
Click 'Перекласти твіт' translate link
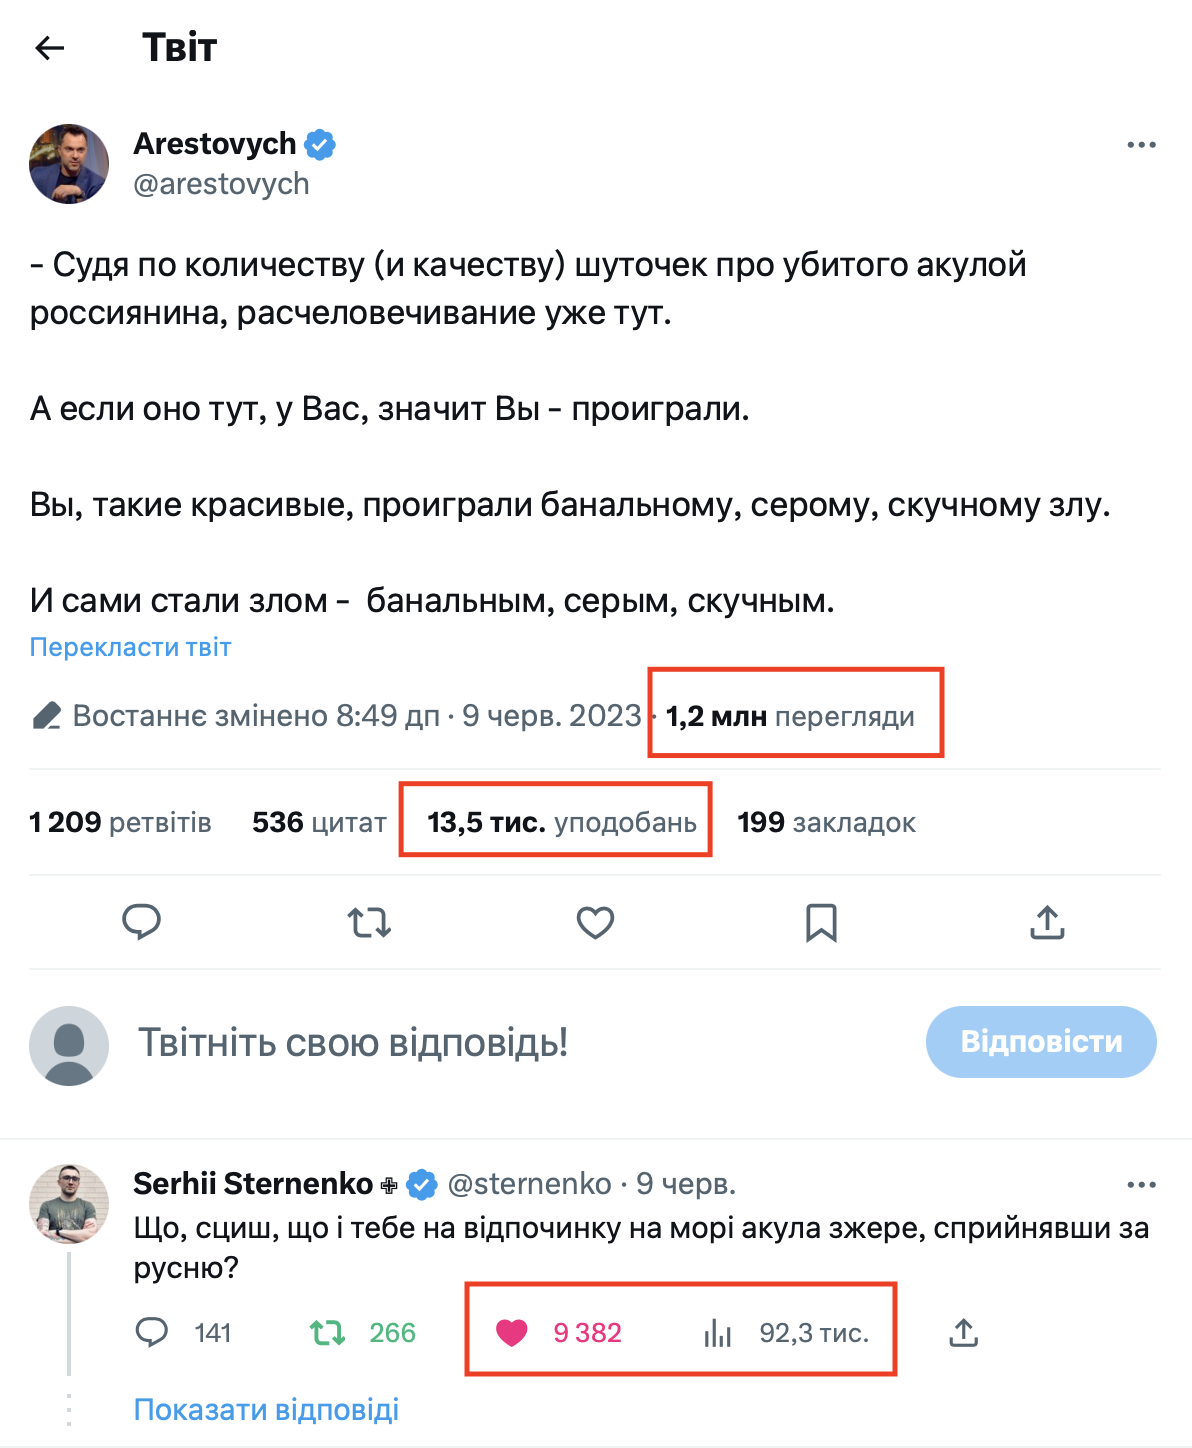130,647
